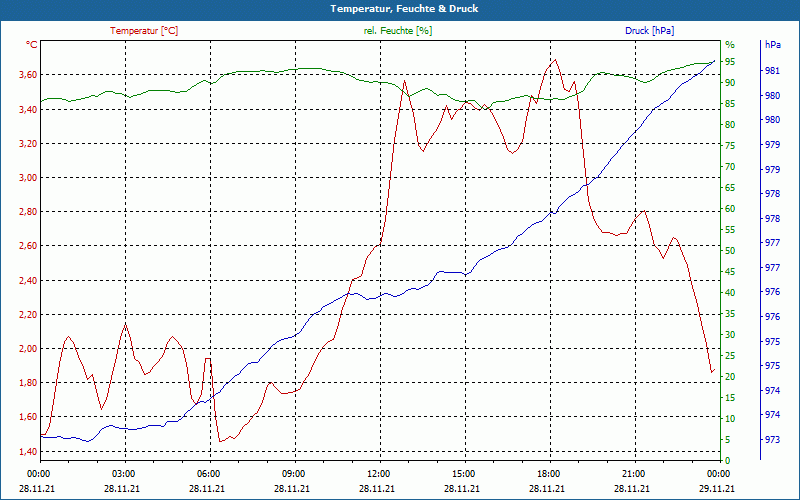Click the "70" humidity axis value
800x500 pixels.
730,166
